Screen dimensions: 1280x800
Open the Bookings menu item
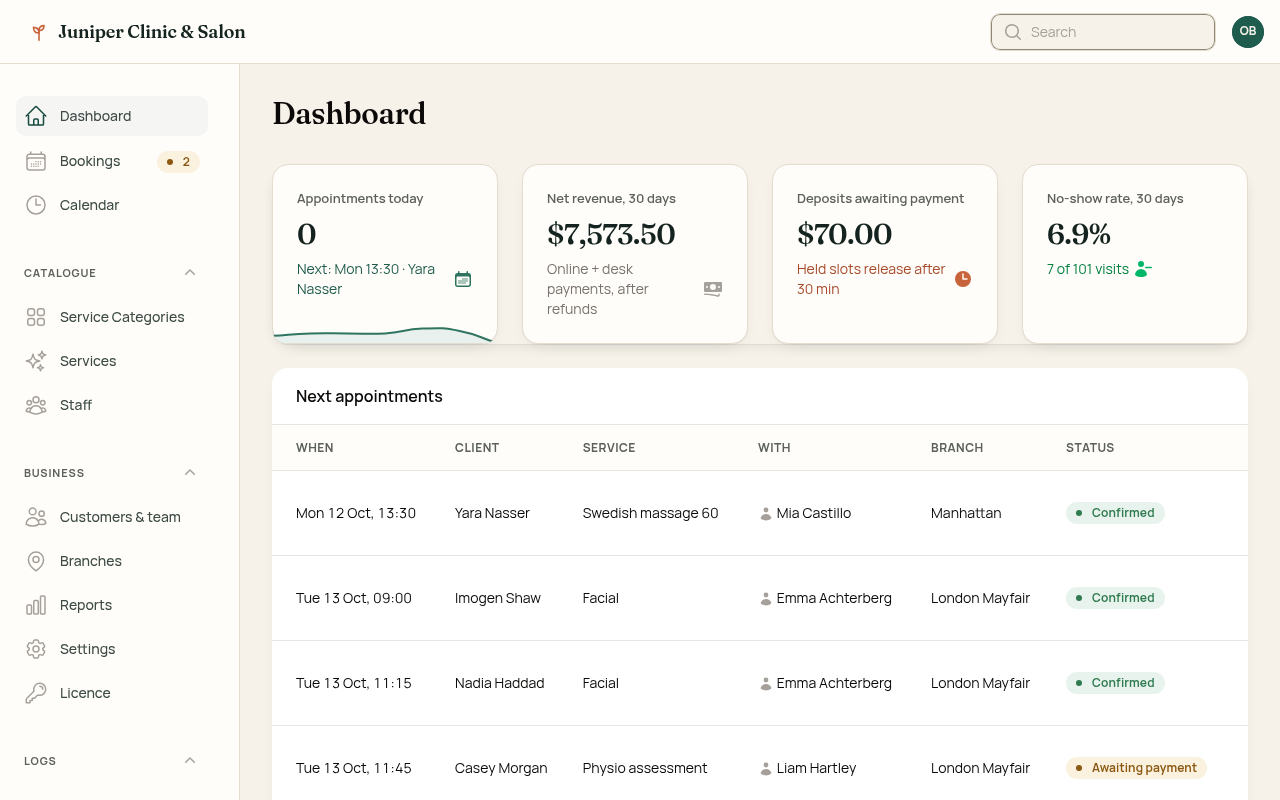click(112, 161)
